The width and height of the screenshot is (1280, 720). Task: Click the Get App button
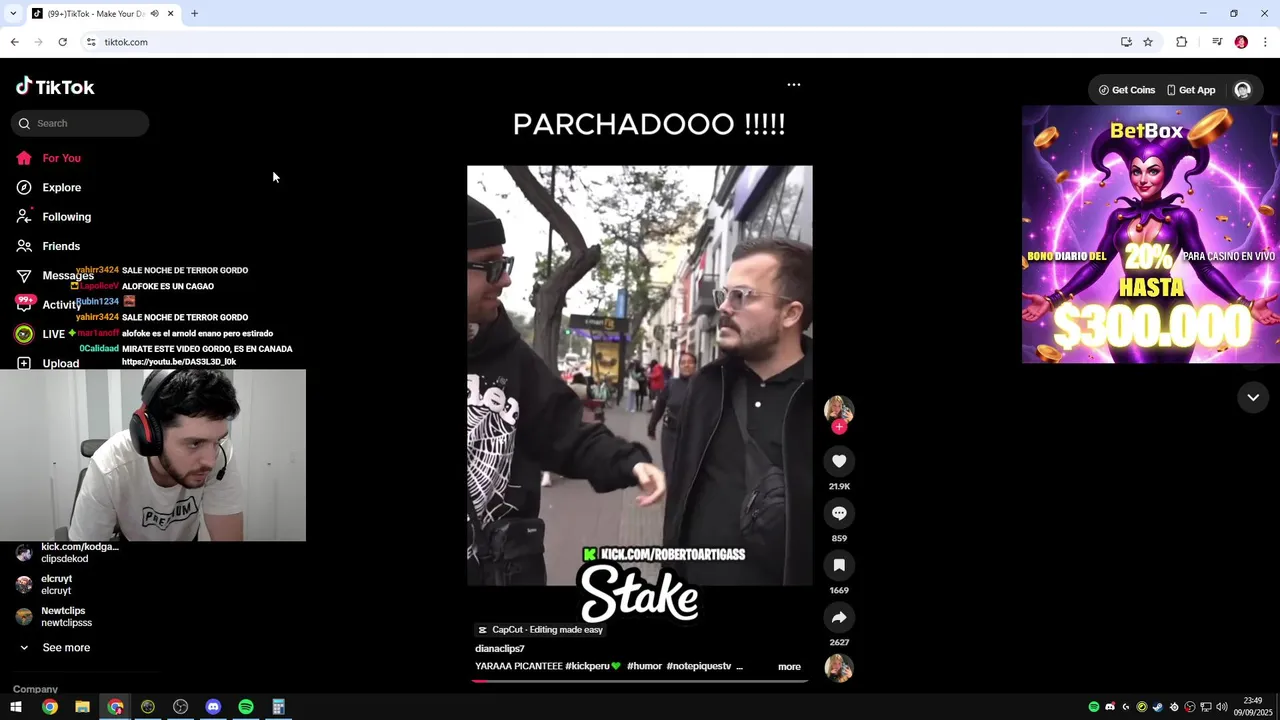tap(1191, 90)
